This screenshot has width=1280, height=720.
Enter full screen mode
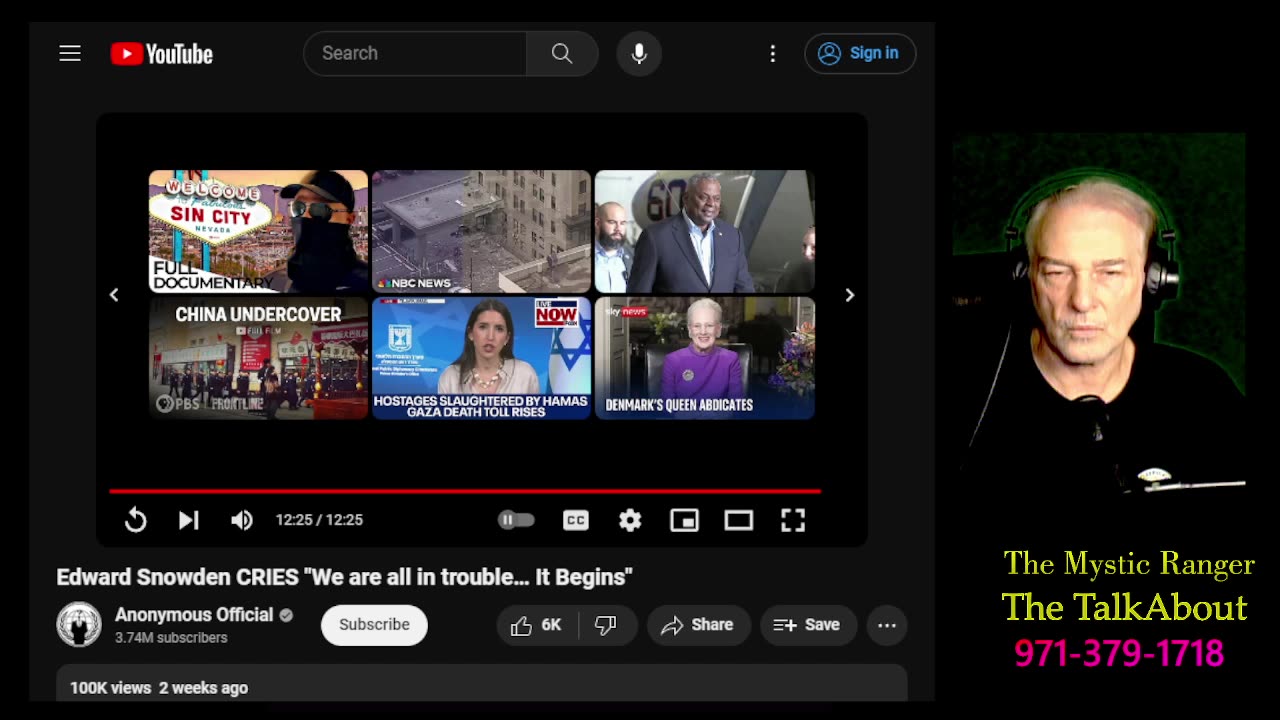pos(793,520)
